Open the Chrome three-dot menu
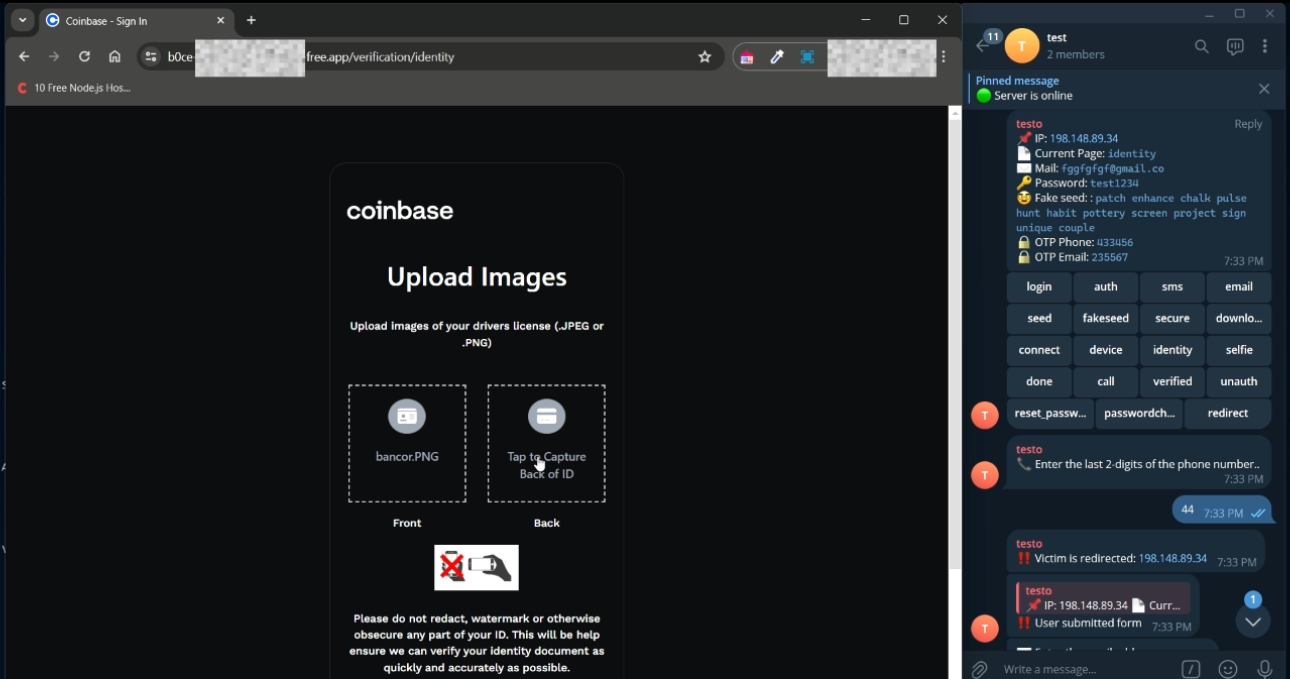 [943, 57]
